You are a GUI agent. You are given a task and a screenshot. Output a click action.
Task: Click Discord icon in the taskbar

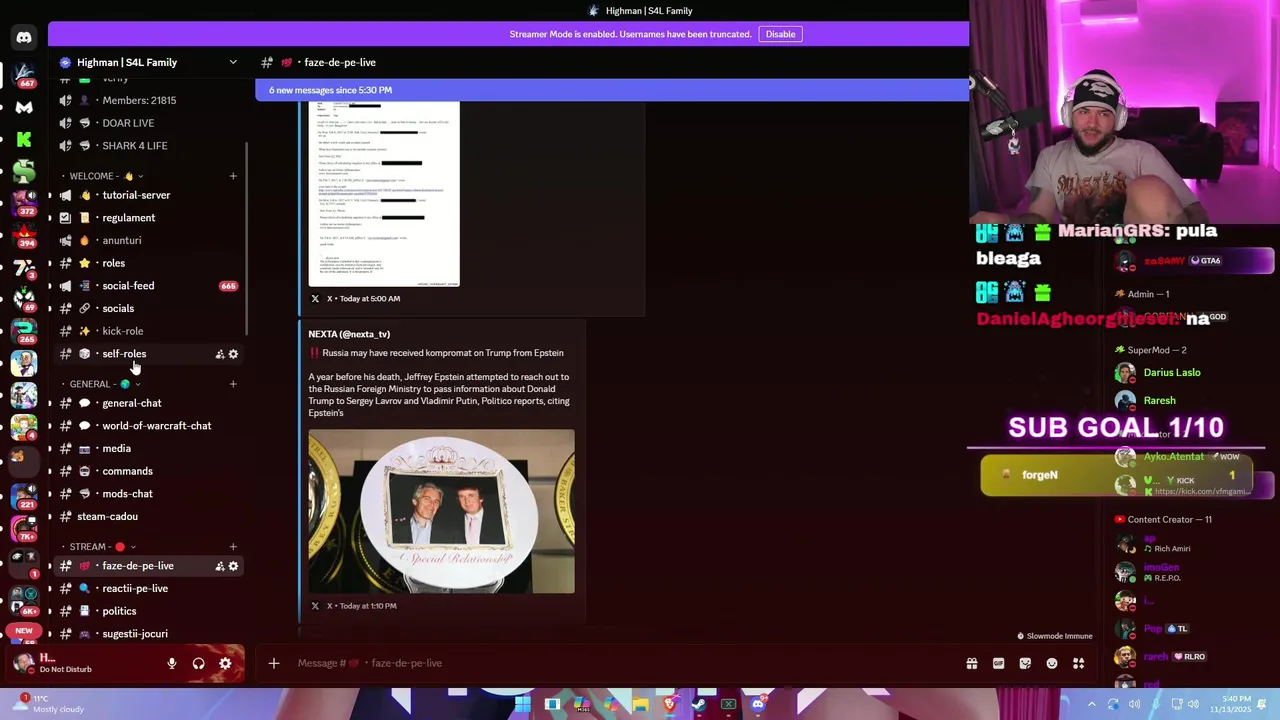pyautogui.click(x=758, y=704)
